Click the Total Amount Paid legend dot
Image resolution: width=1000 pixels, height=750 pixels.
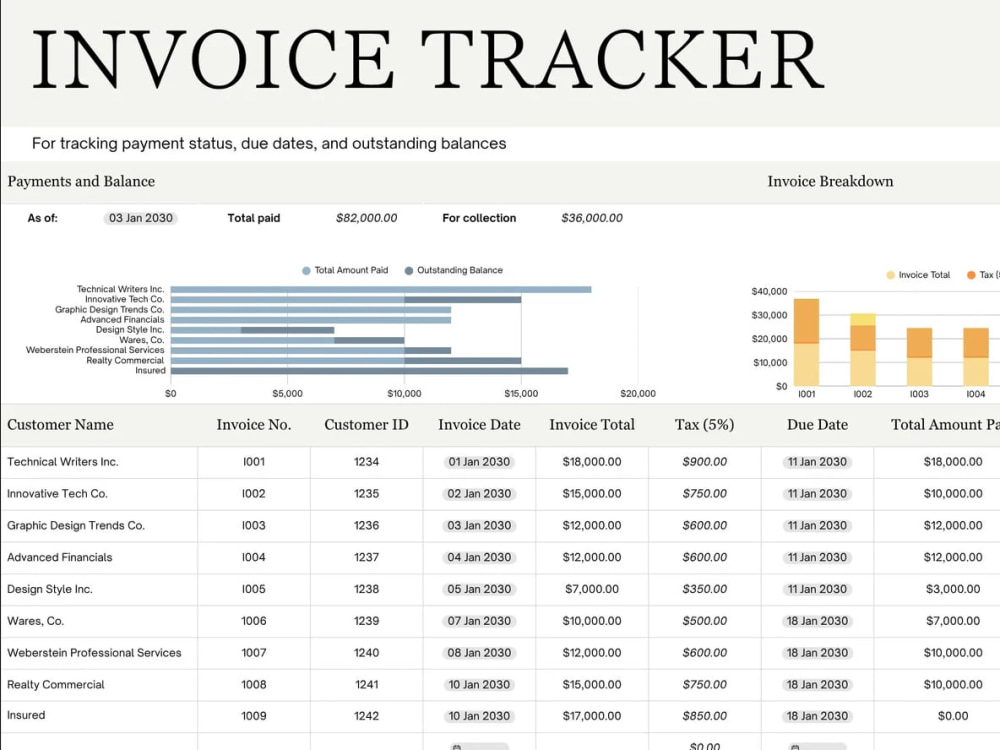tap(306, 270)
